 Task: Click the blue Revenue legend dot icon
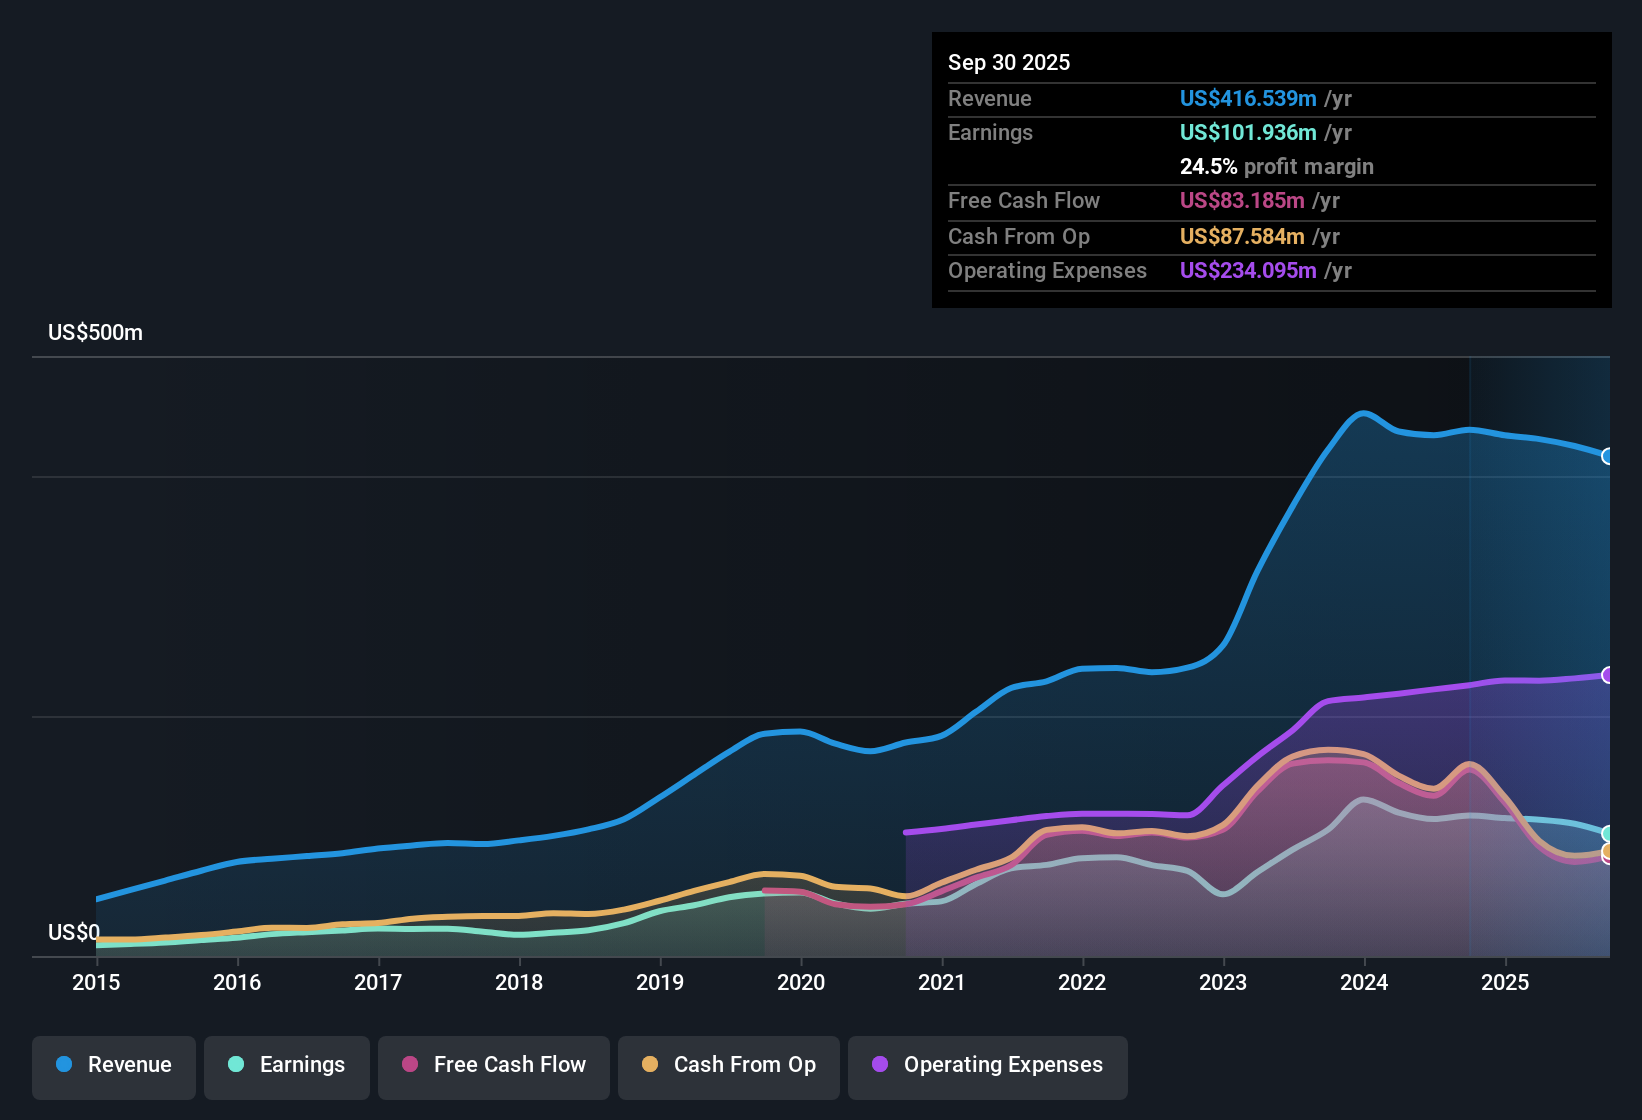click(x=63, y=1065)
